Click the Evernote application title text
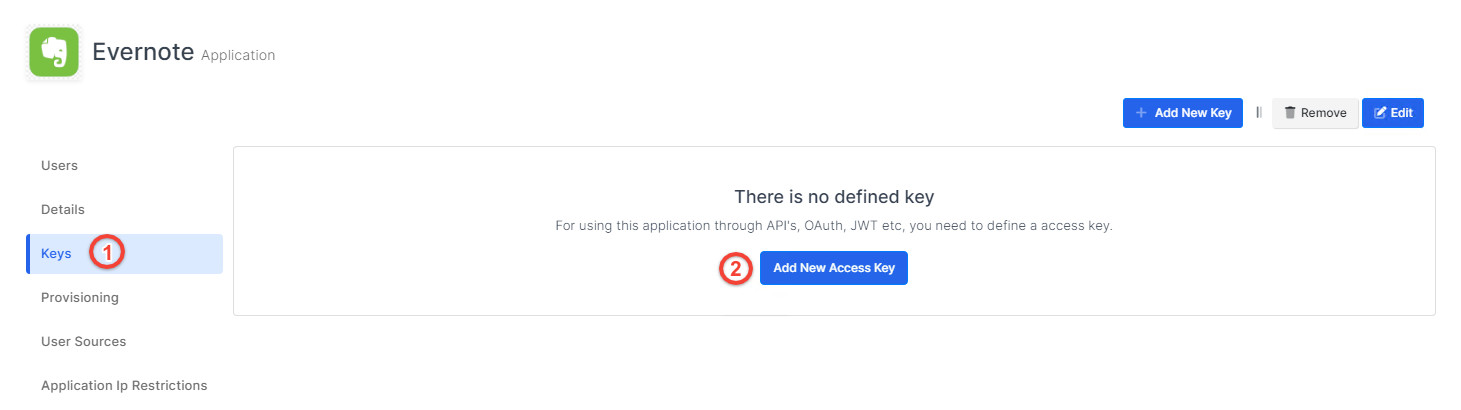The height and width of the screenshot is (410, 1461). pyautogui.click(x=143, y=52)
